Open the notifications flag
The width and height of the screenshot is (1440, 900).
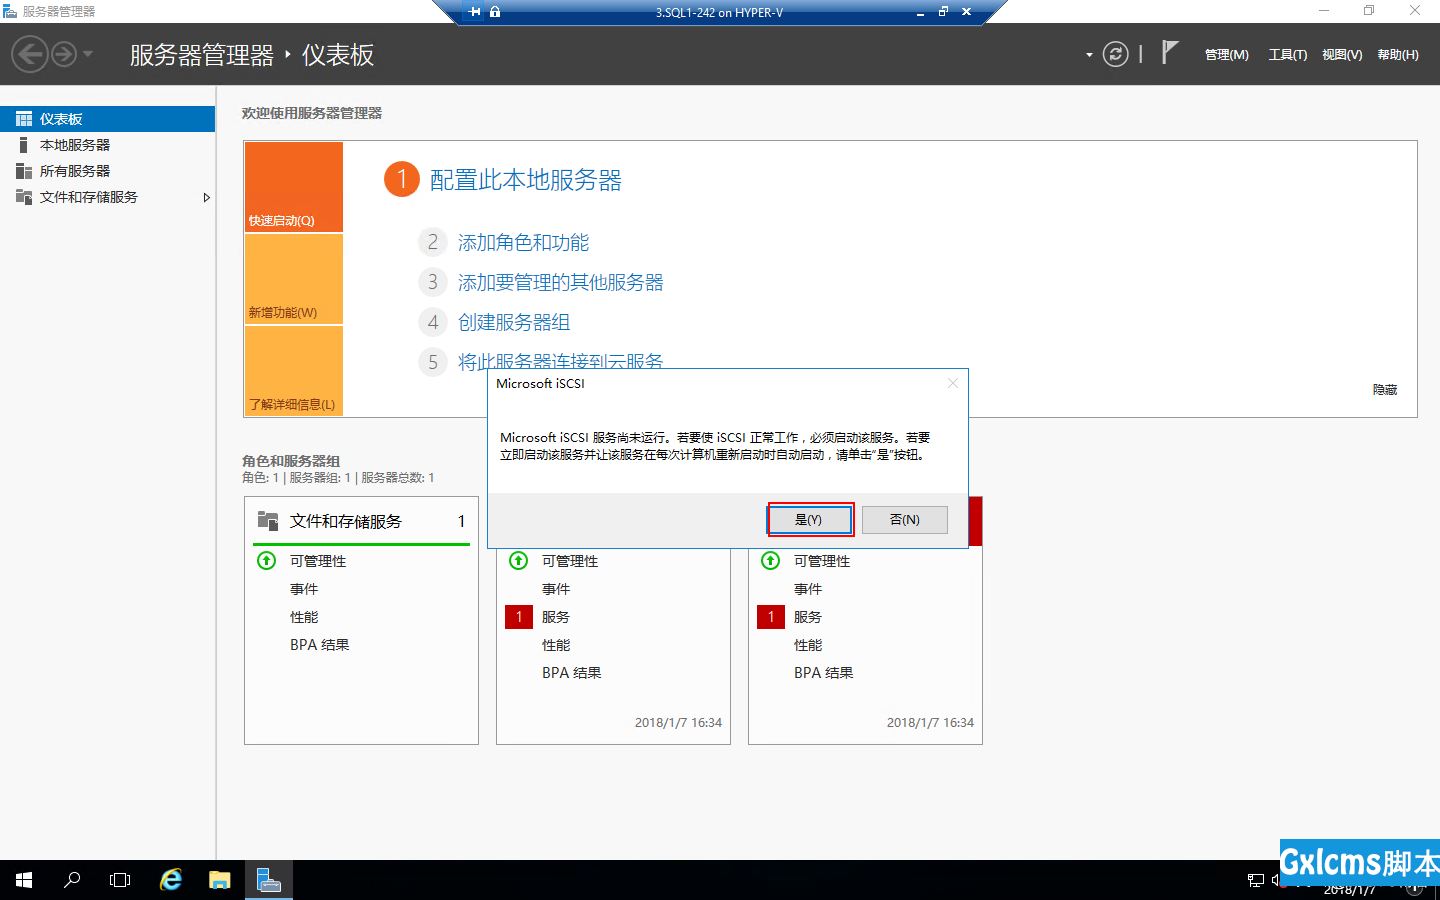coord(1170,52)
